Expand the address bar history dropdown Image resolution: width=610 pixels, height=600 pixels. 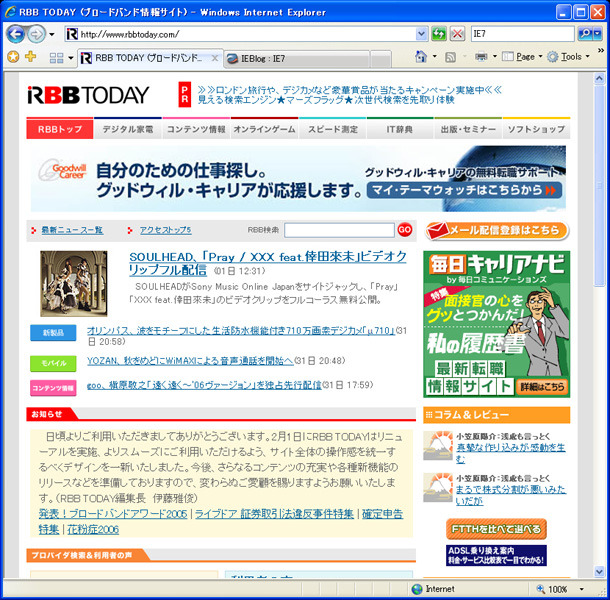point(421,34)
